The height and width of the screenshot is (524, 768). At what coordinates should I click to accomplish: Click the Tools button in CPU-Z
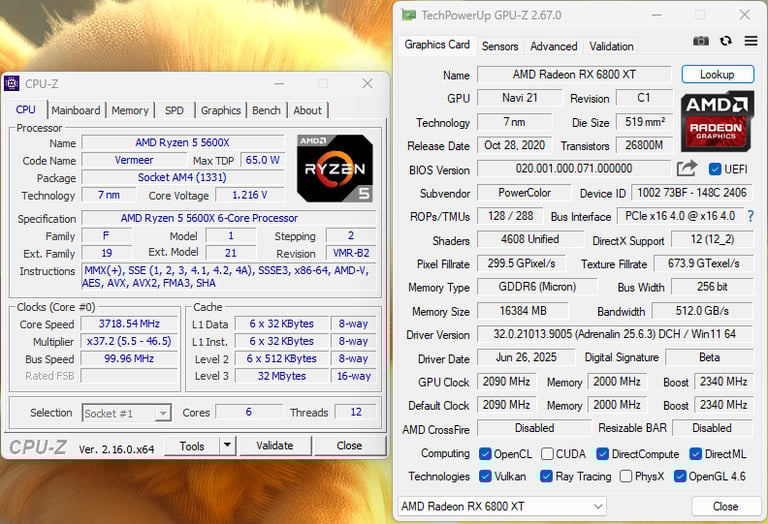[192, 446]
